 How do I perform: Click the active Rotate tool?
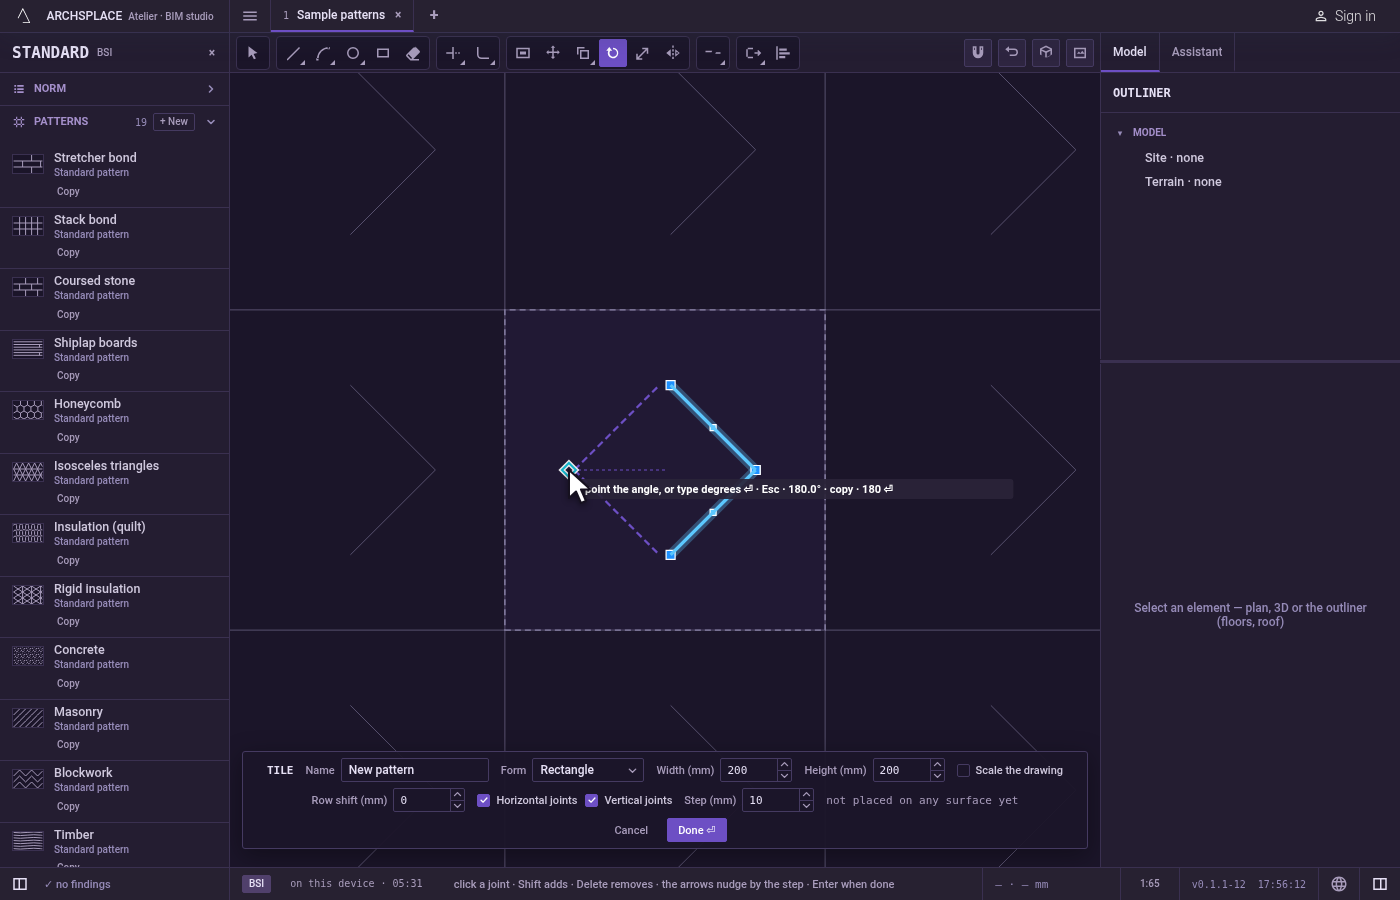[613, 53]
